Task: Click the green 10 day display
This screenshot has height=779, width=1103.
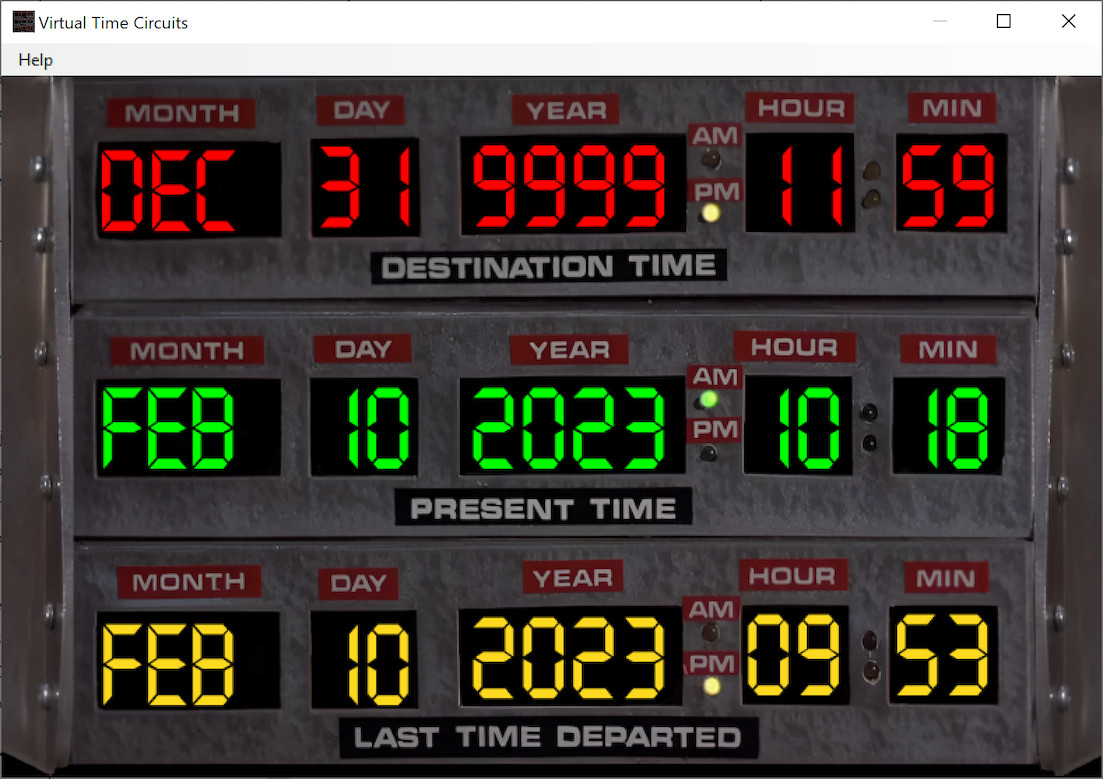Action: [x=364, y=427]
